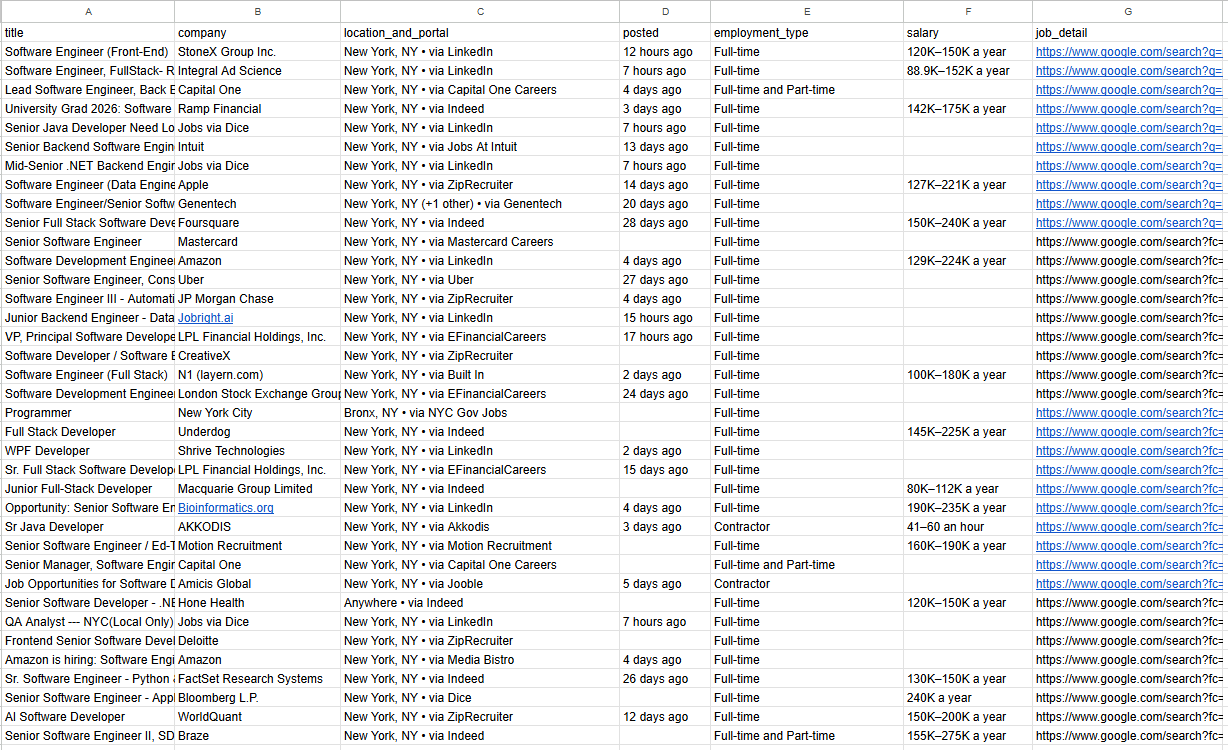Open the Bioinformatics.org company link

[225, 508]
